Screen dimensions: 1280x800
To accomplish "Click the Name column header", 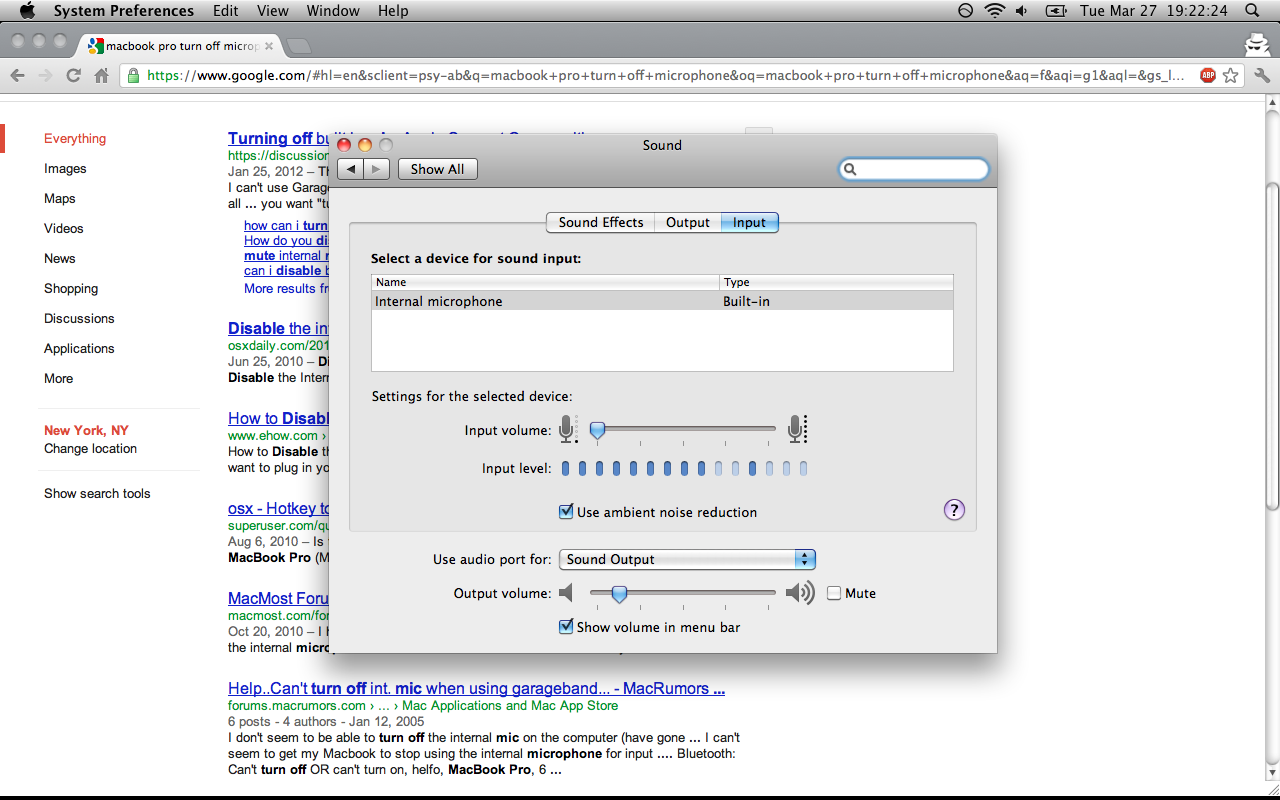I will pos(545,282).
